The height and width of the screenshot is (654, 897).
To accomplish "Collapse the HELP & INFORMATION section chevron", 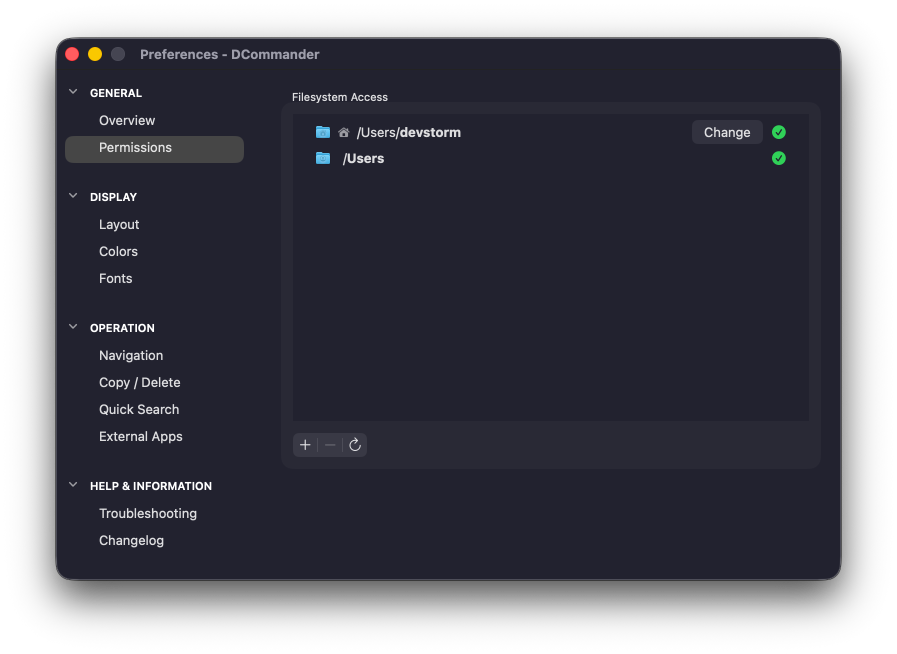I will 72,486.
